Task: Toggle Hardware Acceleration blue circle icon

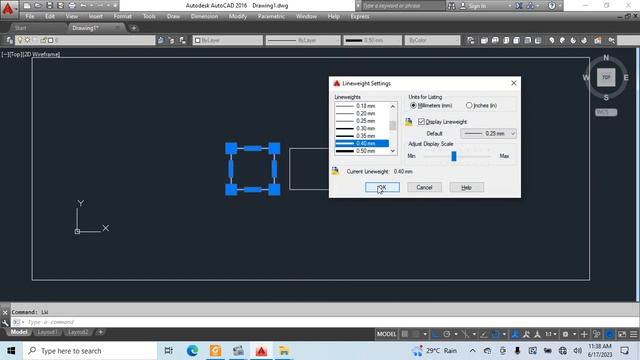Action: coord(609,334)
